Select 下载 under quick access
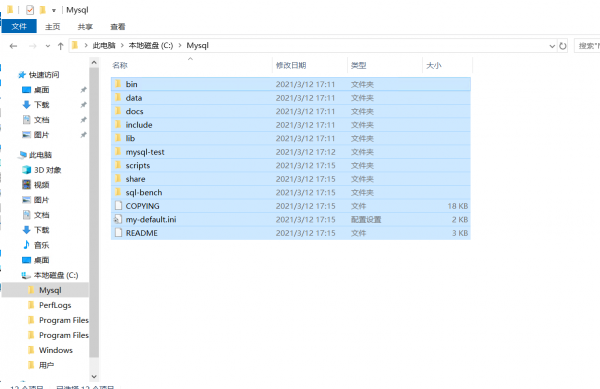 tap(36, 105)
